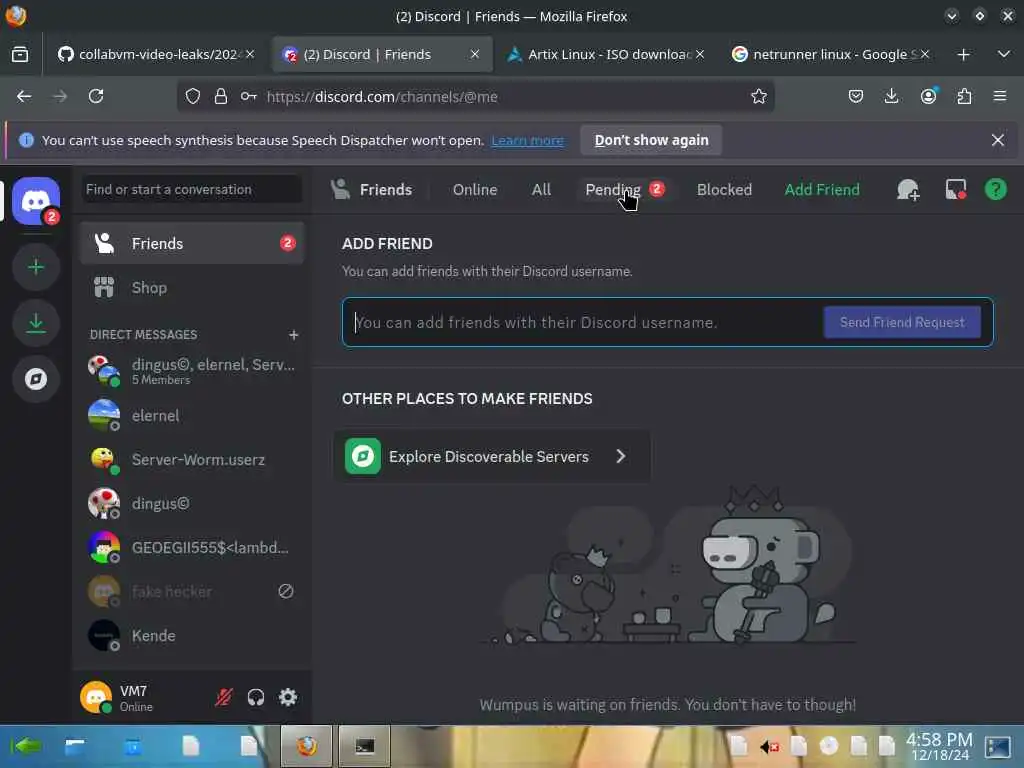Switch to netrunner linux Google tab

click(x=831, y=54)
